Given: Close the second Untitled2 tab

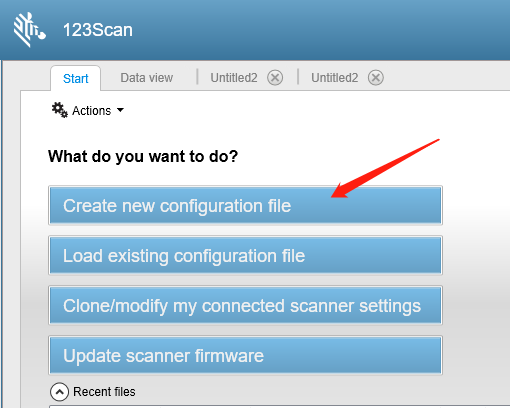Looking at the screenshot, I should pos(376,78).
